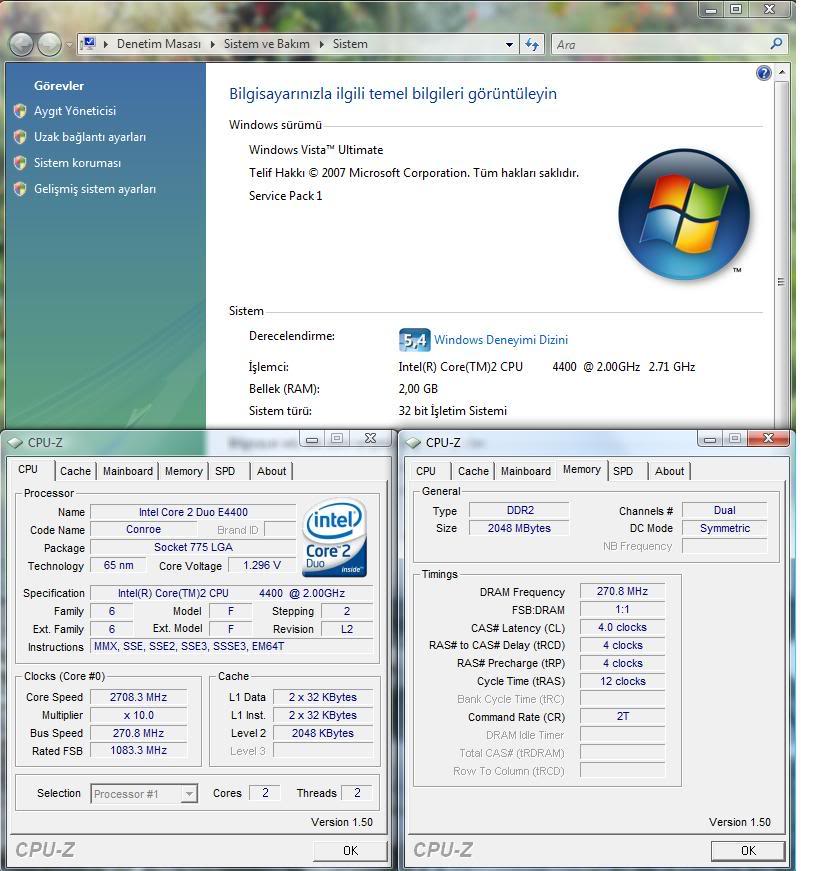Click the shield icon beside Gelişmiş sistem ayarları

click(20, 189)
